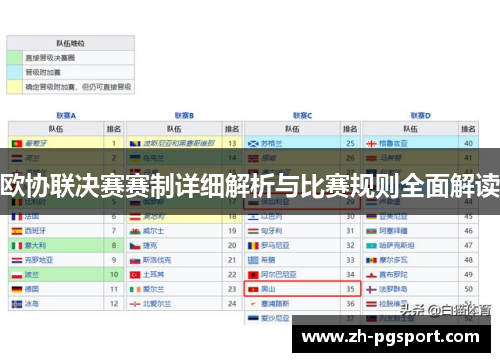Click the France flag icon beside 法国
Viewport: 500px width, 362px height.
click(17, 217)
